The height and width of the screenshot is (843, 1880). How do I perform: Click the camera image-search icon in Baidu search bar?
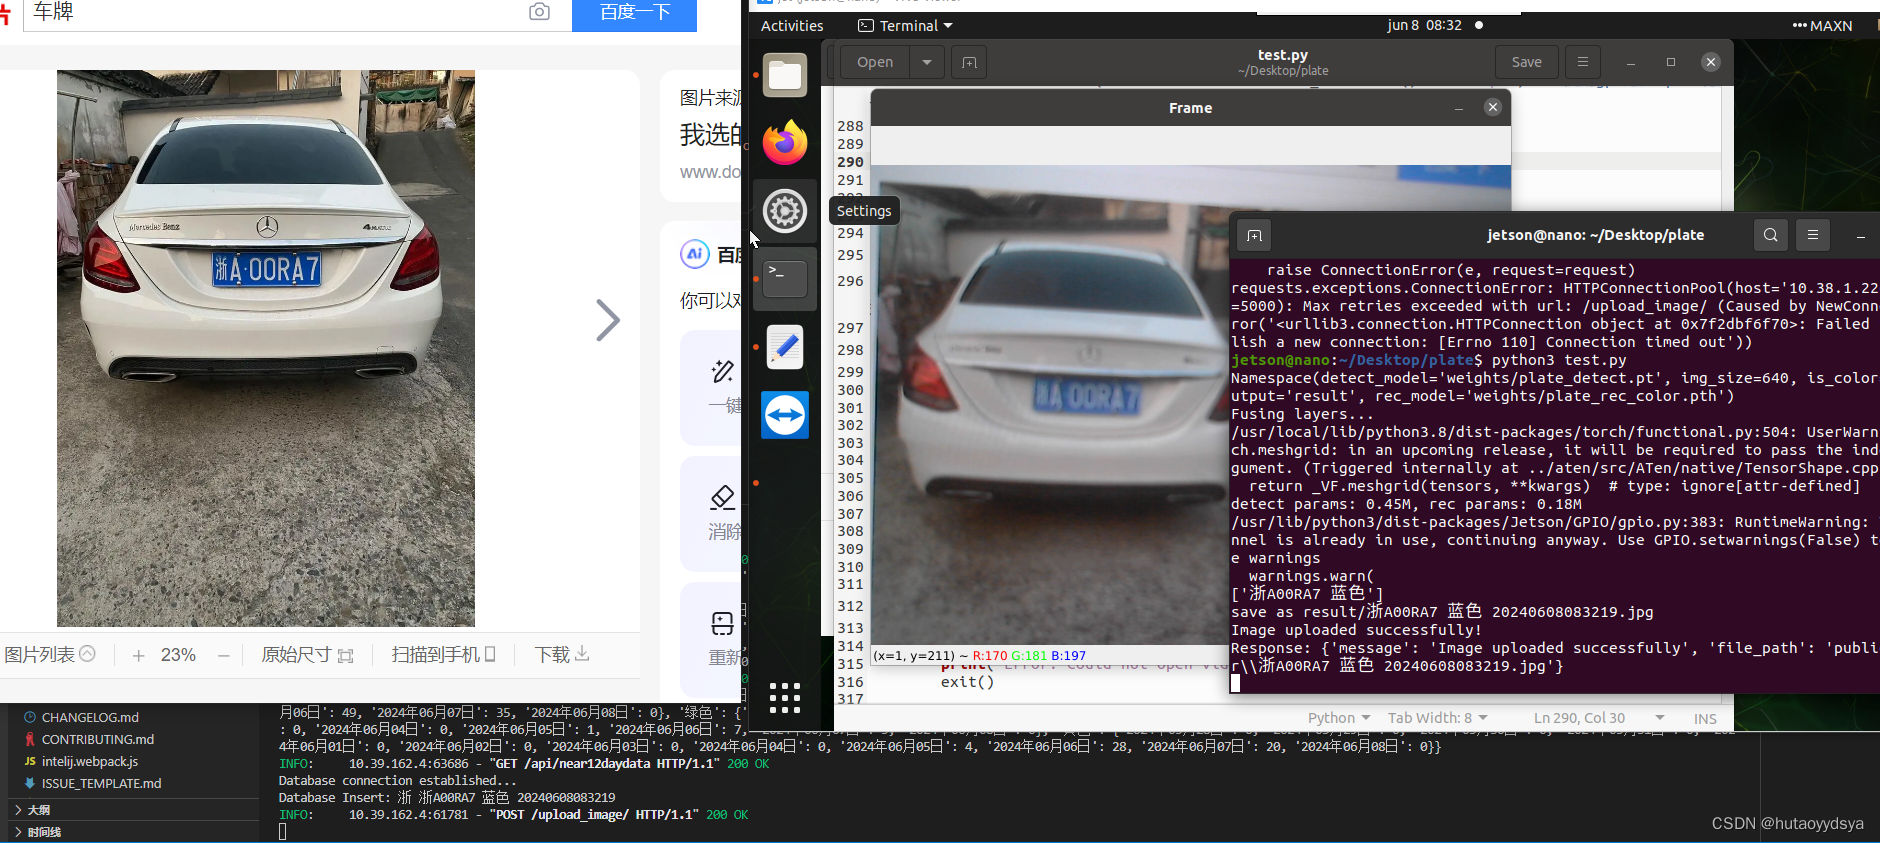[539, 12]
